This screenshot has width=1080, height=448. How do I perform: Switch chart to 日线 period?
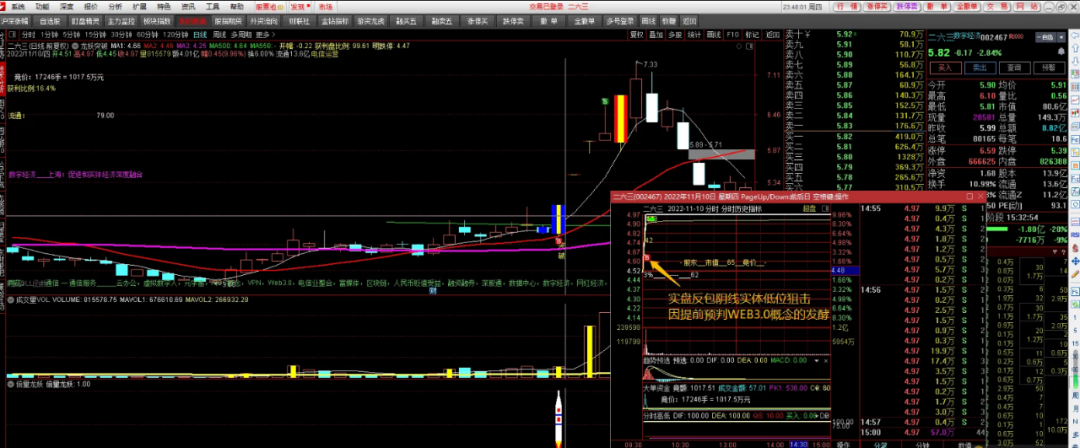click(x=200, y=34)
